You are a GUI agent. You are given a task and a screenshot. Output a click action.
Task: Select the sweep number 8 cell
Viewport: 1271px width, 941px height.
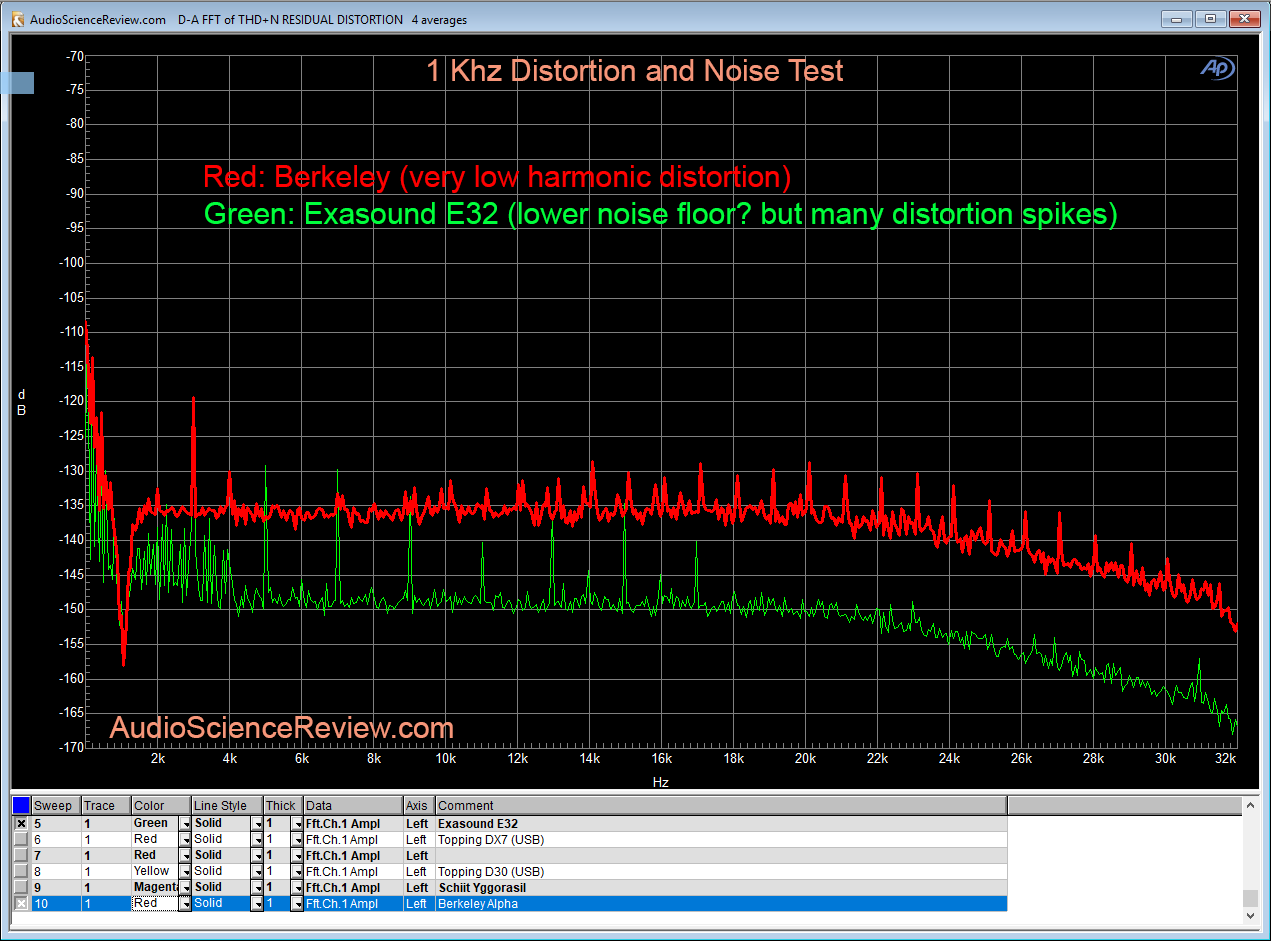(x=56, y=871)
